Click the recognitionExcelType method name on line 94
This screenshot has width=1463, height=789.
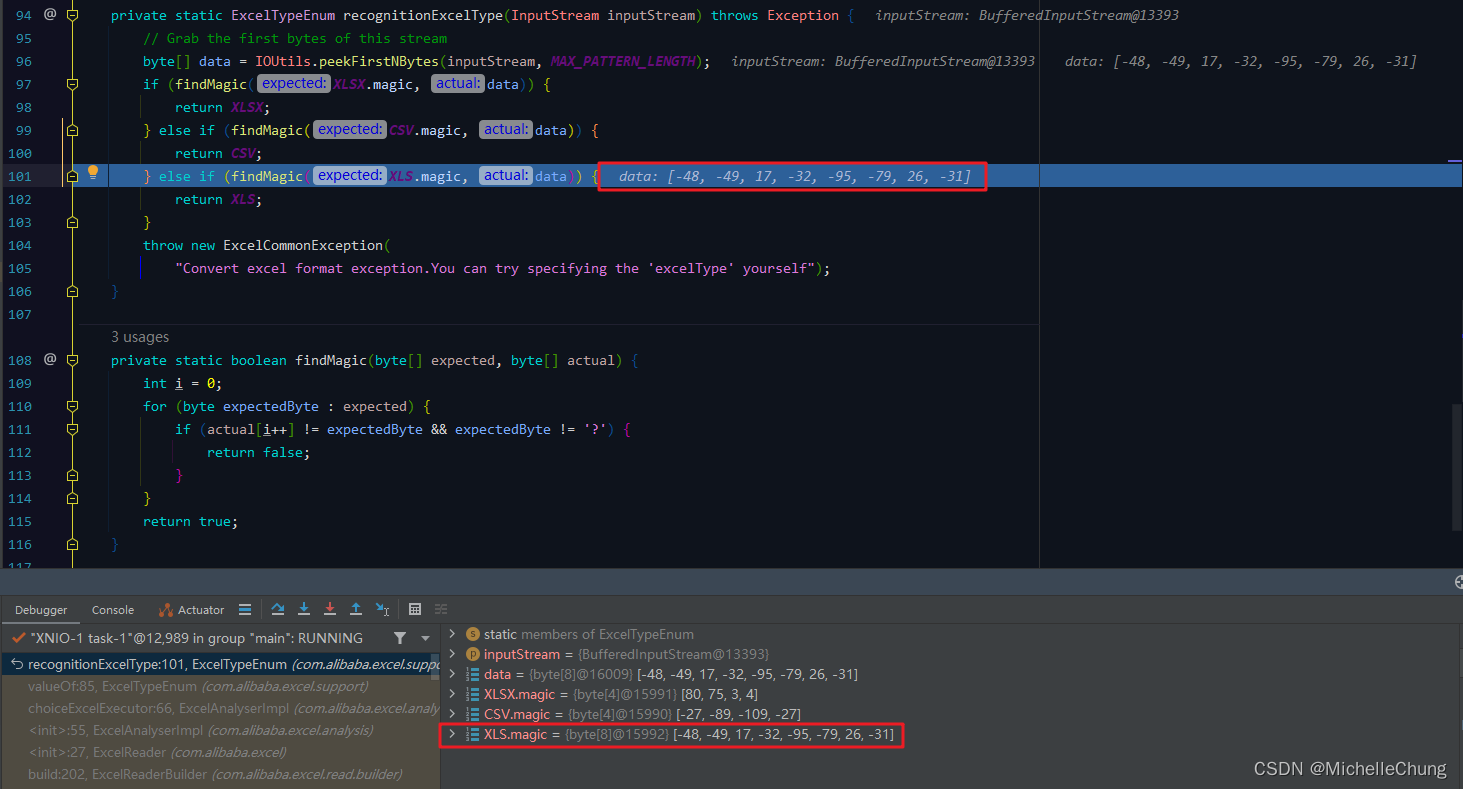click(x=423, y=15)
